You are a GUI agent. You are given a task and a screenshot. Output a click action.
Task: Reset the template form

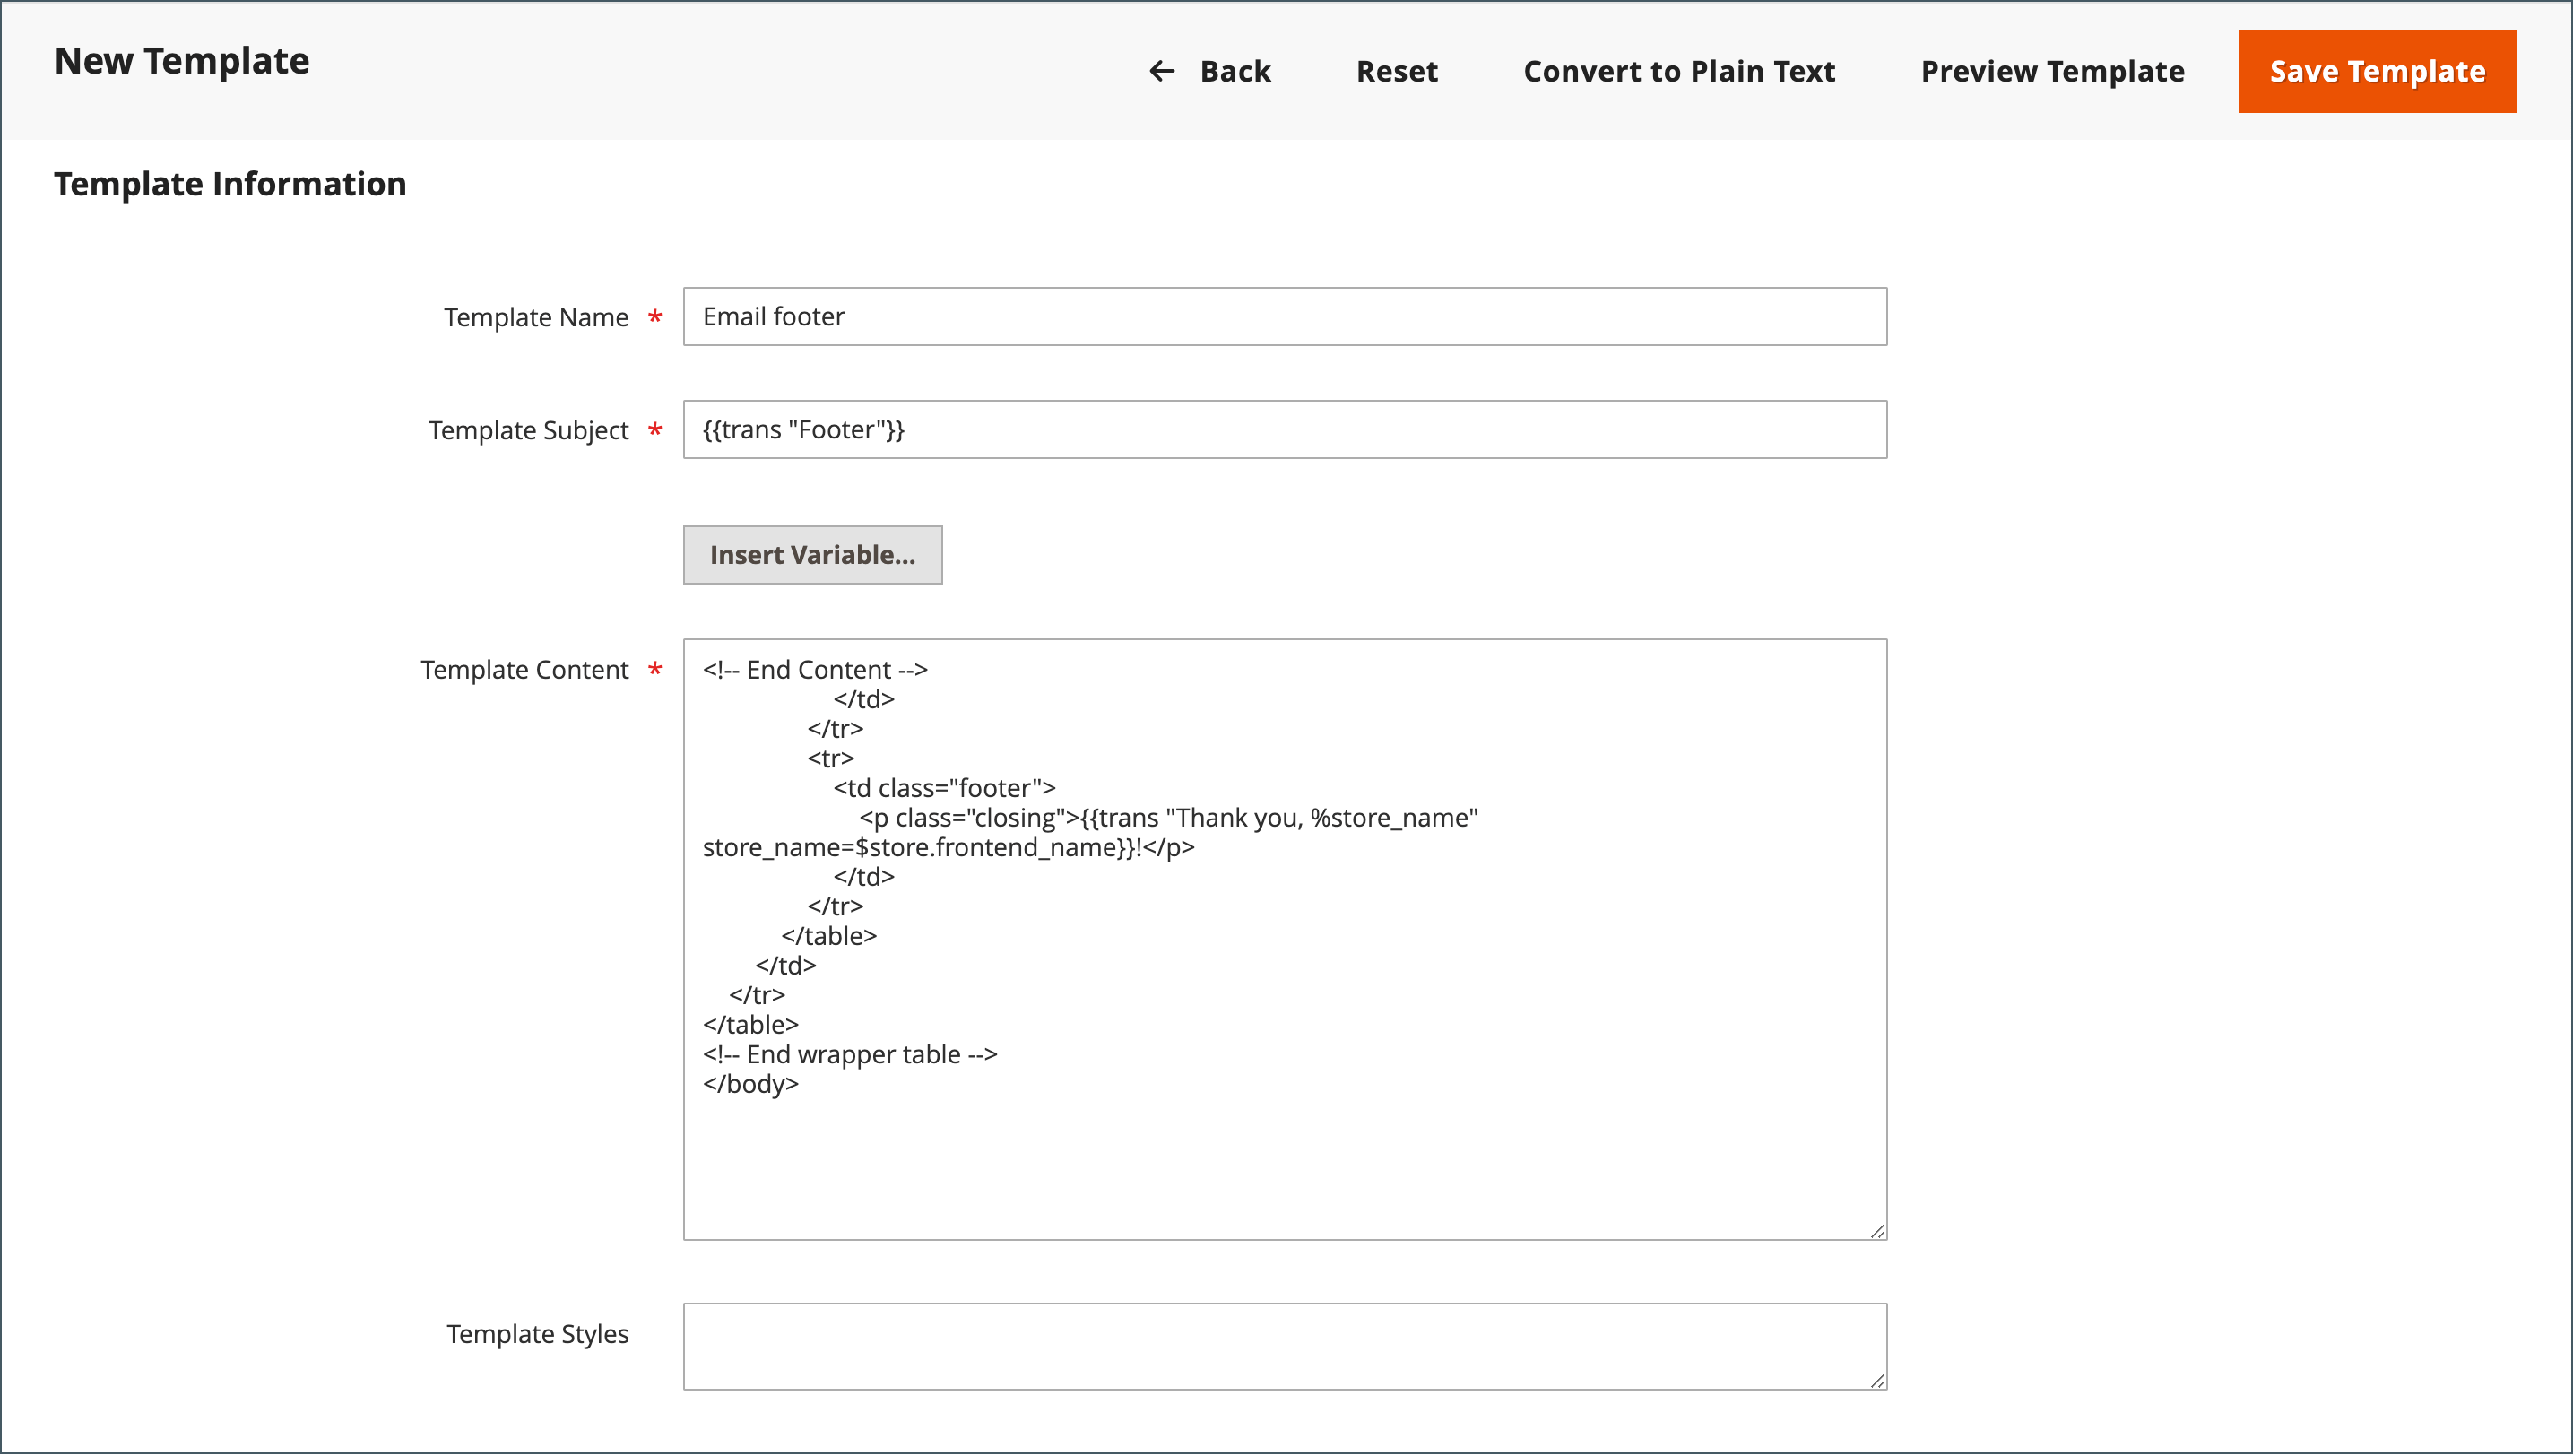1396,71
